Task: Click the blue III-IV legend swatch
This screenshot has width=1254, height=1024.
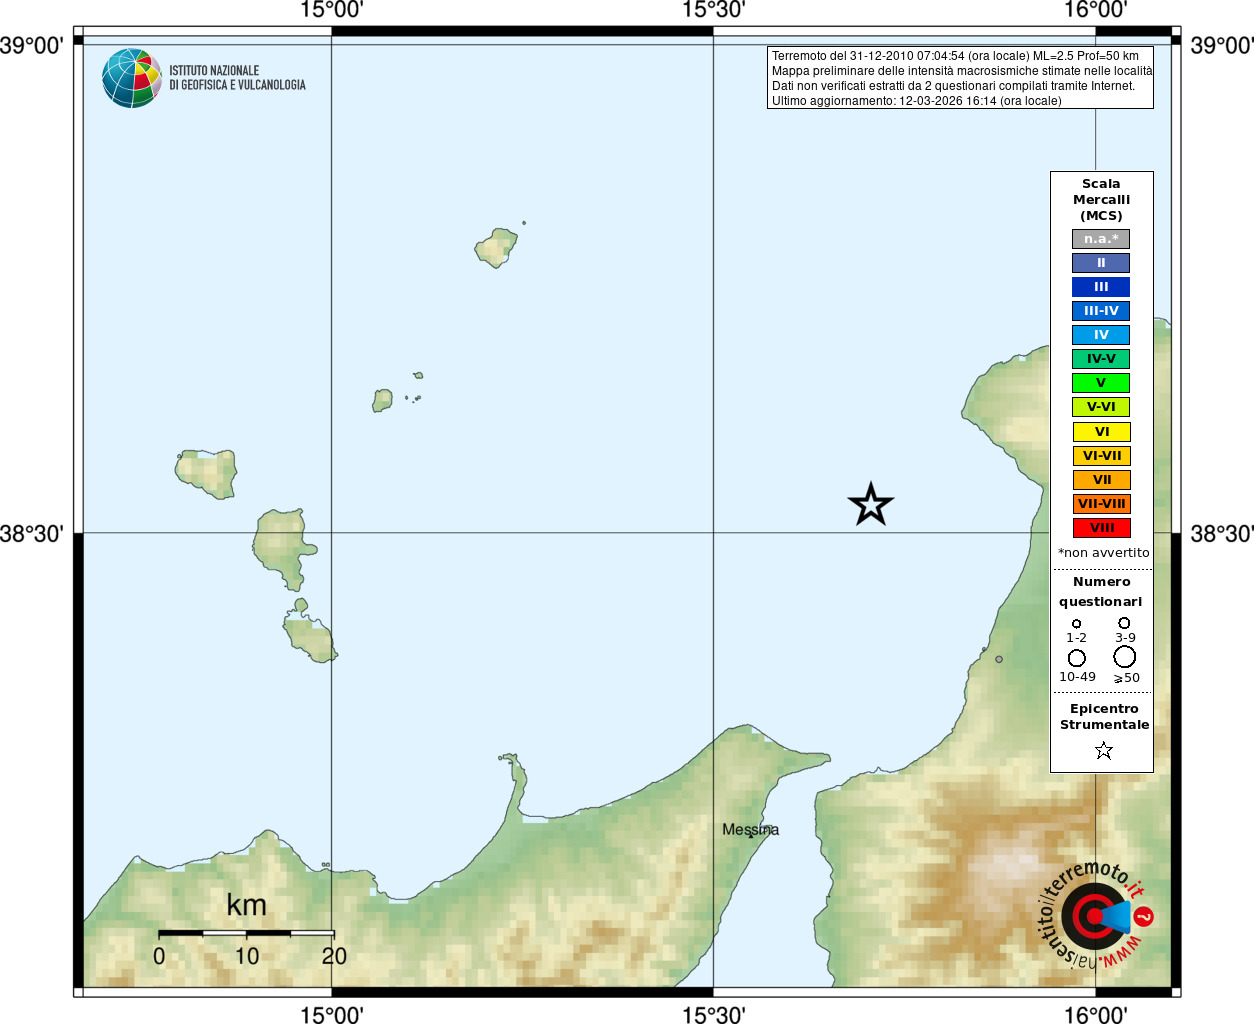Action: coord(1101,311)
